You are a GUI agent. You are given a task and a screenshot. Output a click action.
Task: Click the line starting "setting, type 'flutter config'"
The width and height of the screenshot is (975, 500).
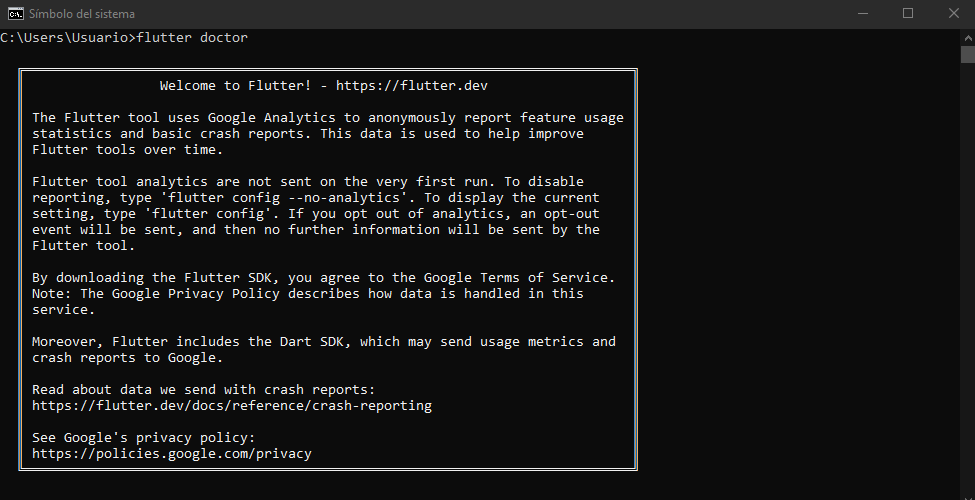point(316,214)
